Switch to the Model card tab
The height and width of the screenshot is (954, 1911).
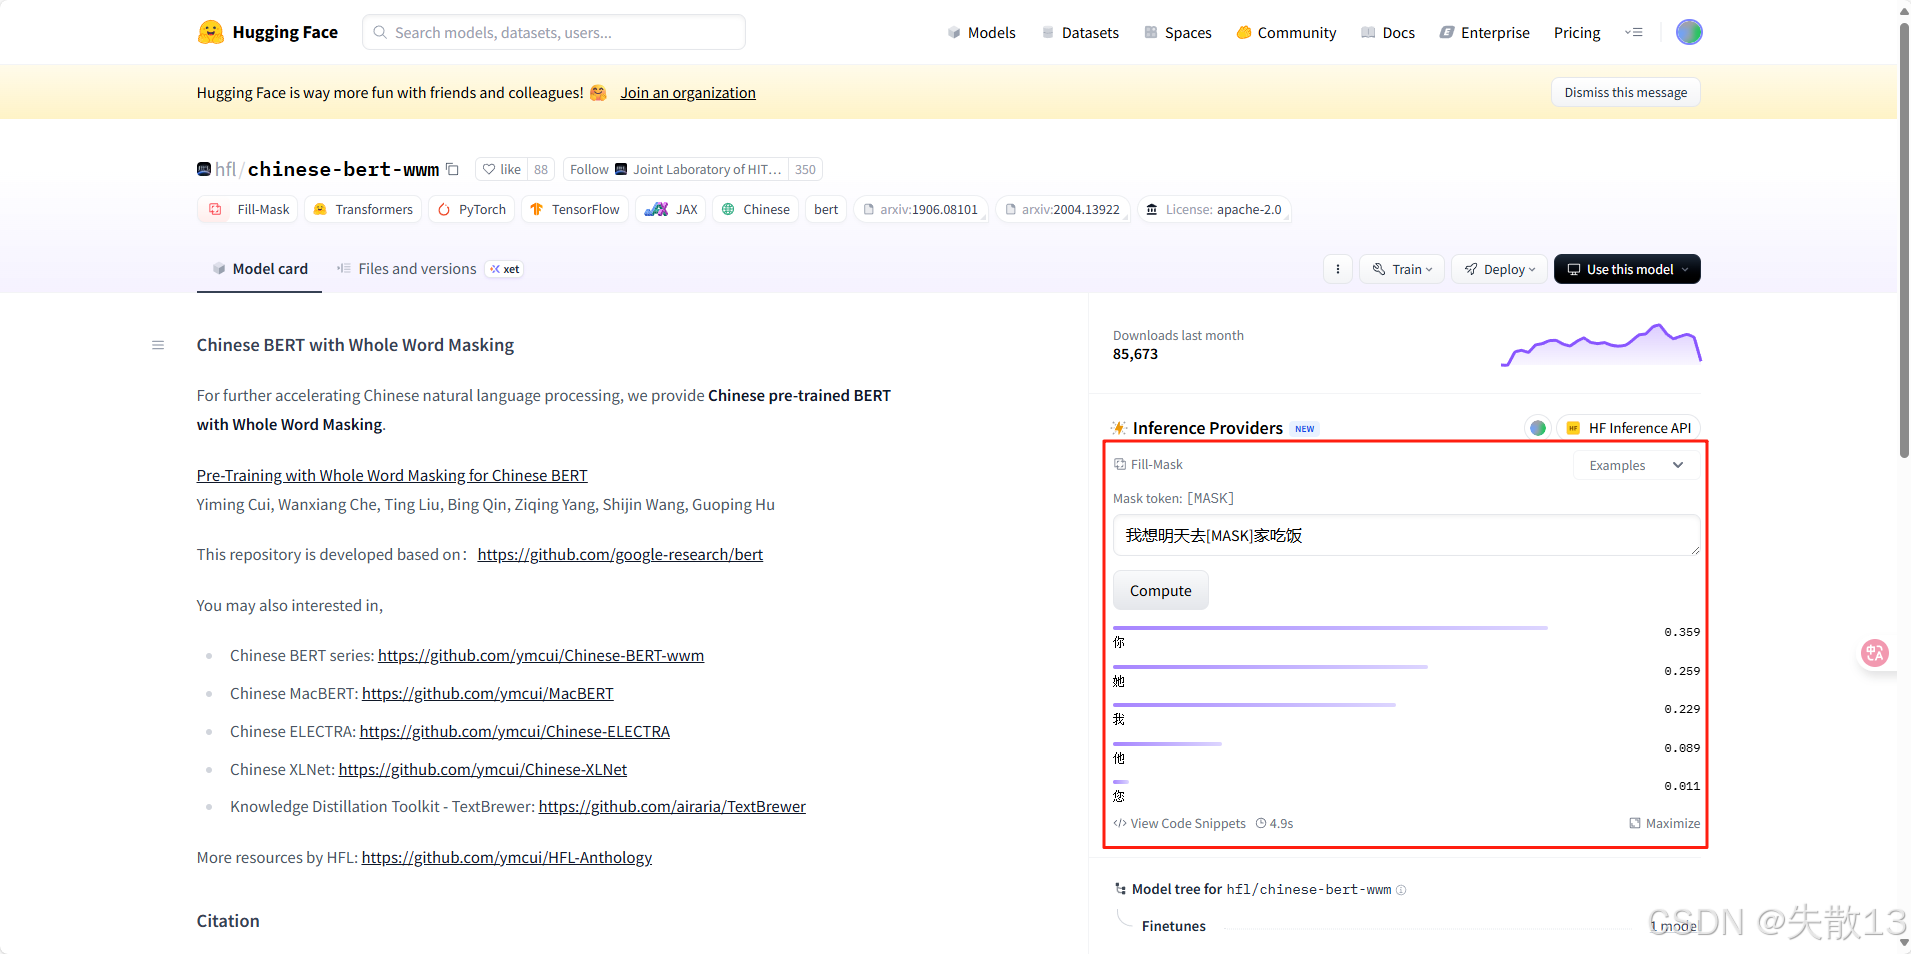point(260,269)
